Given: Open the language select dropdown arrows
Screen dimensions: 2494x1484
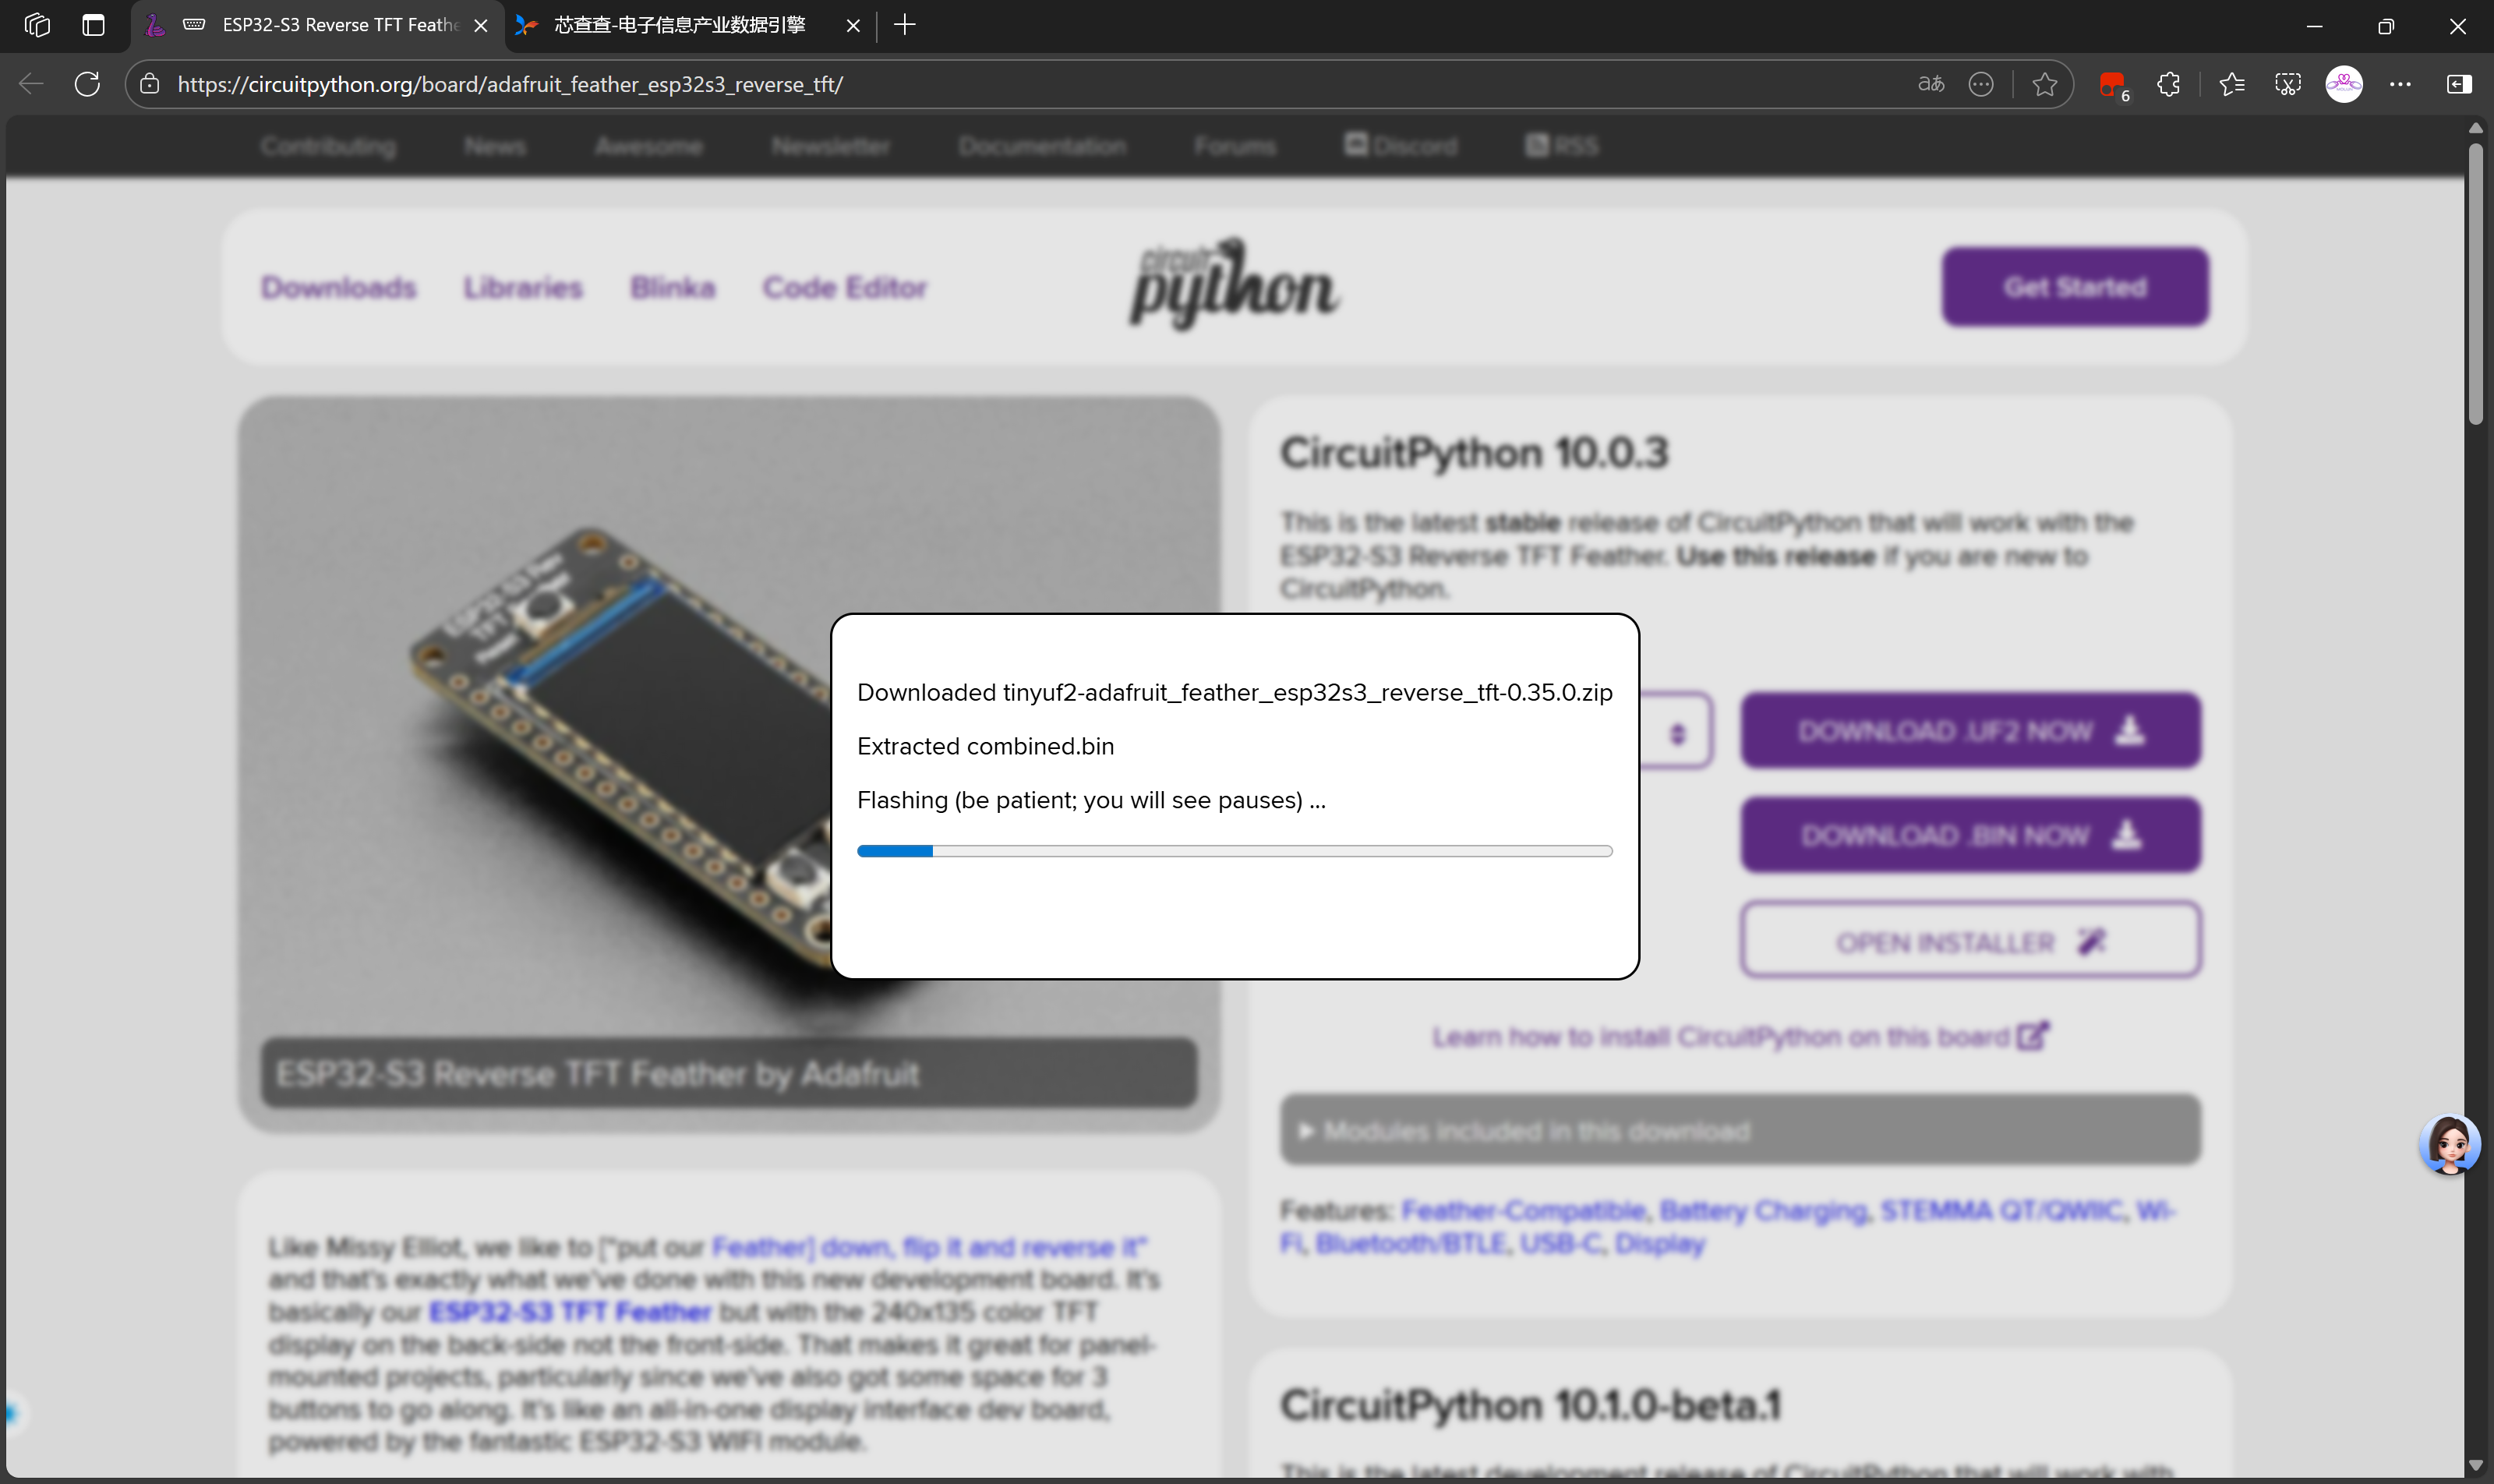Looking at the screenshot, I should [x=1678, y=733].
